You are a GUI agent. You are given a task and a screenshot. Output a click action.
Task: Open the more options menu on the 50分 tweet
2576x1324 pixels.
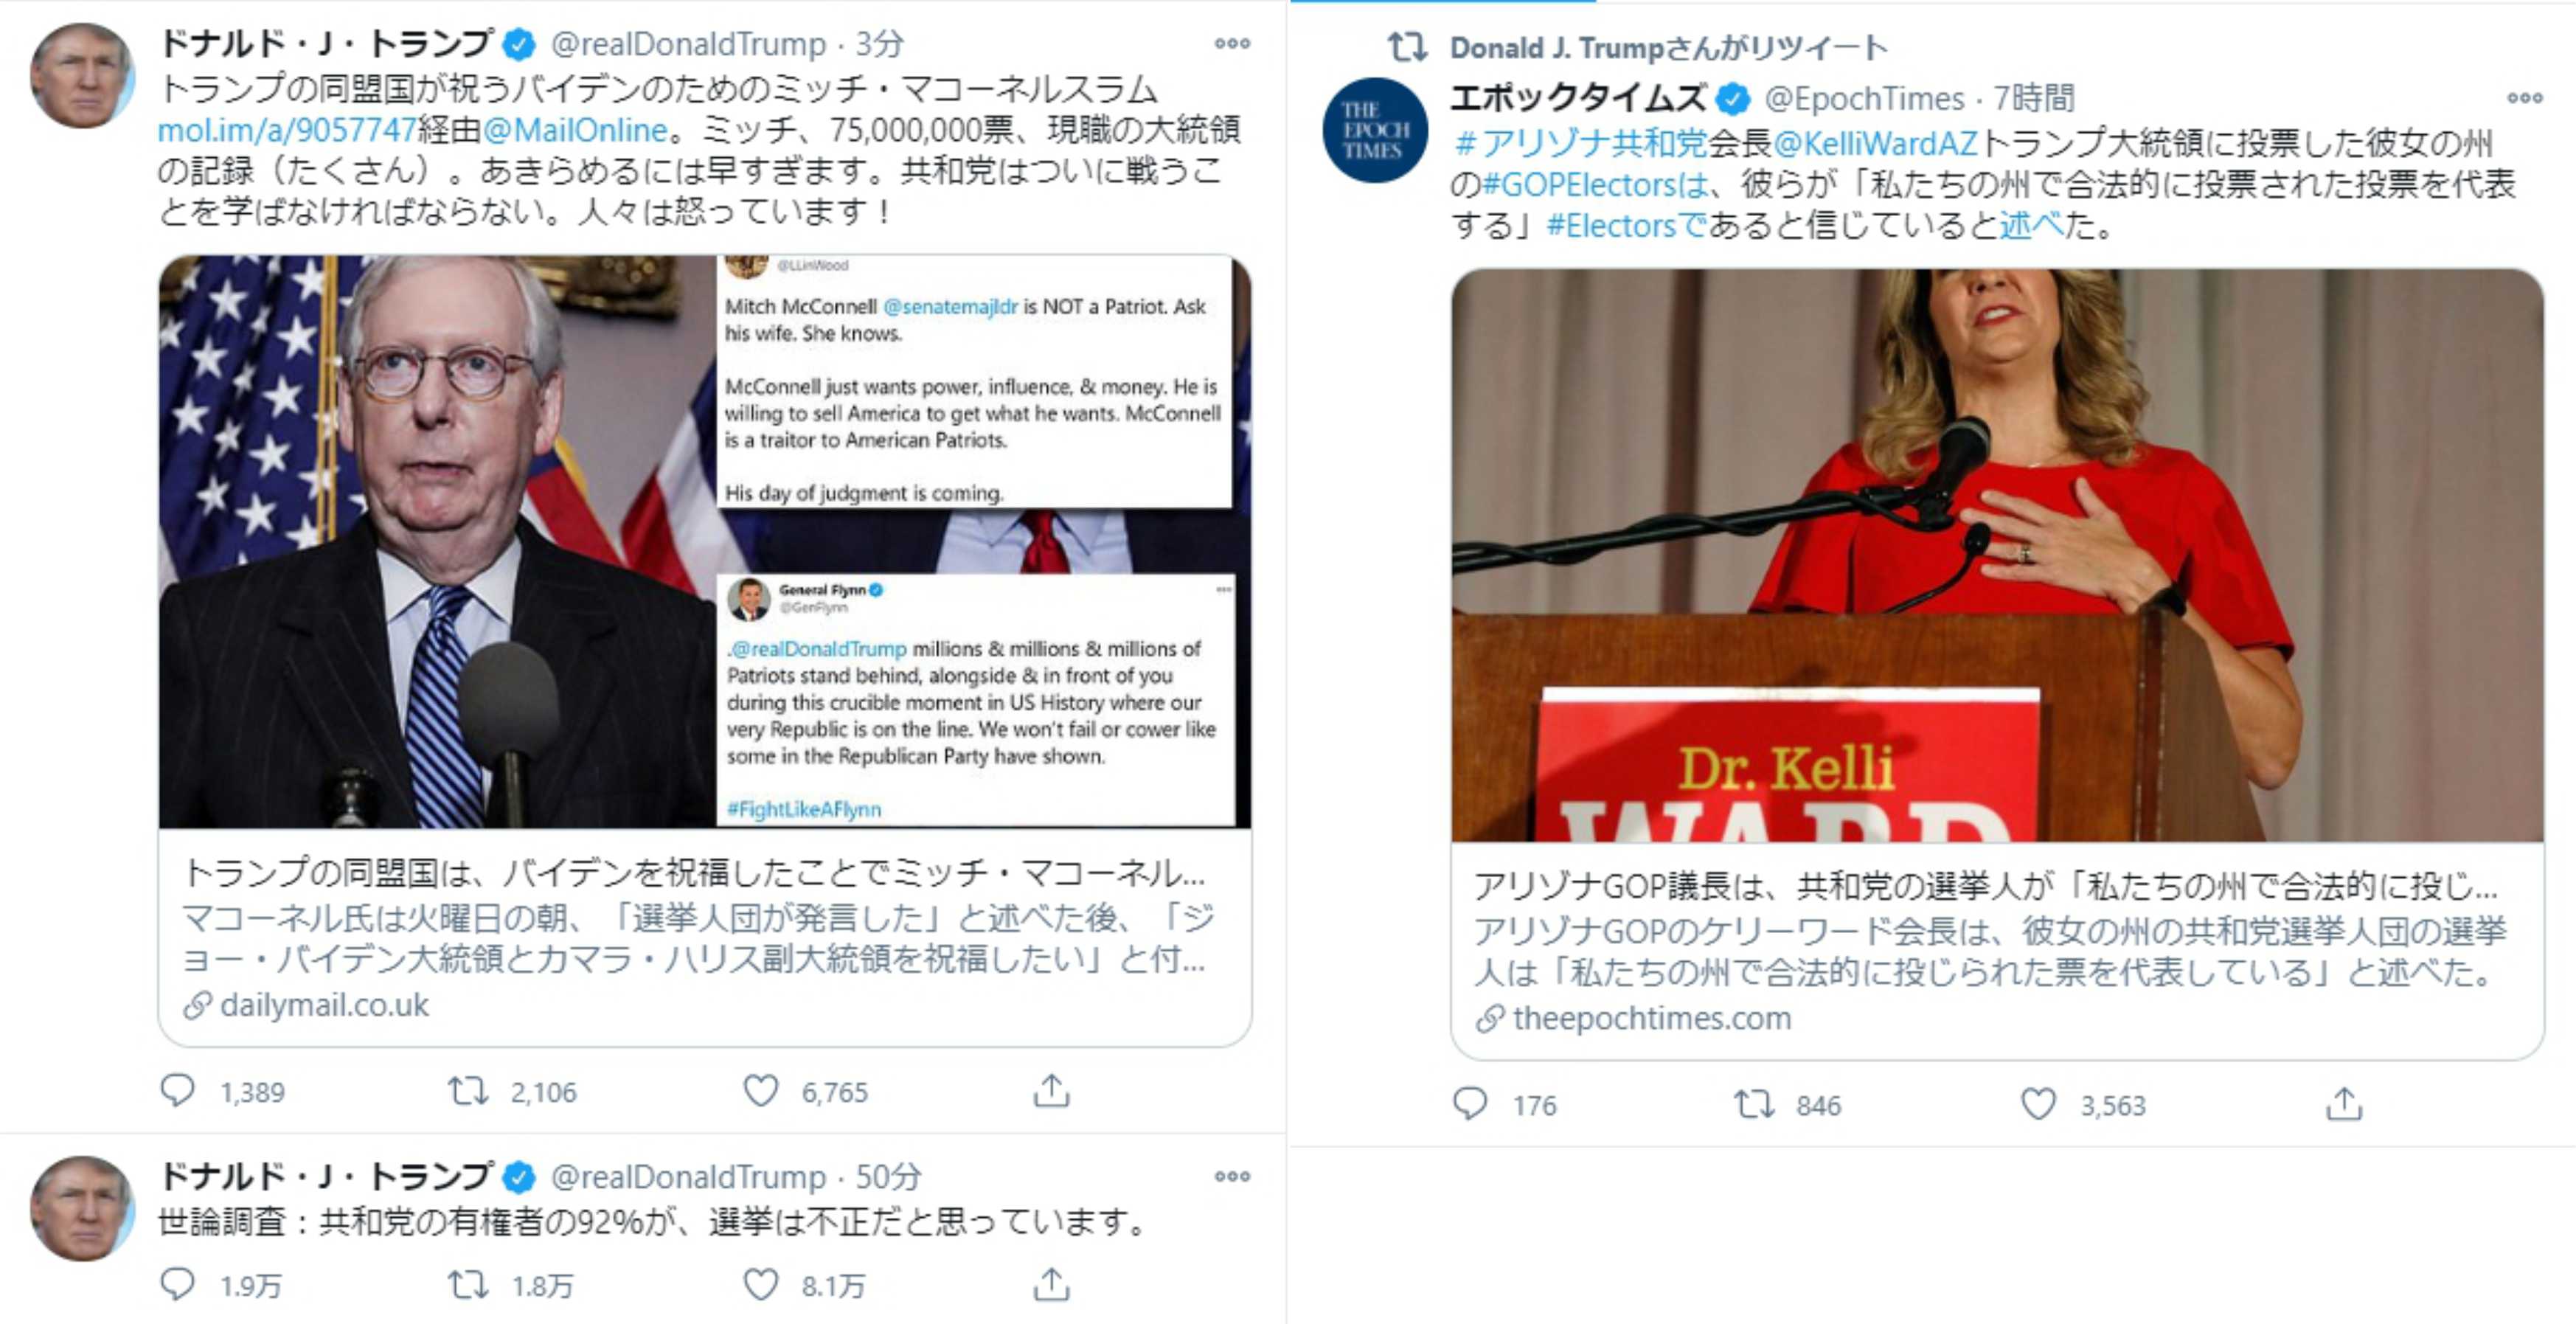pos(1232,1176)
